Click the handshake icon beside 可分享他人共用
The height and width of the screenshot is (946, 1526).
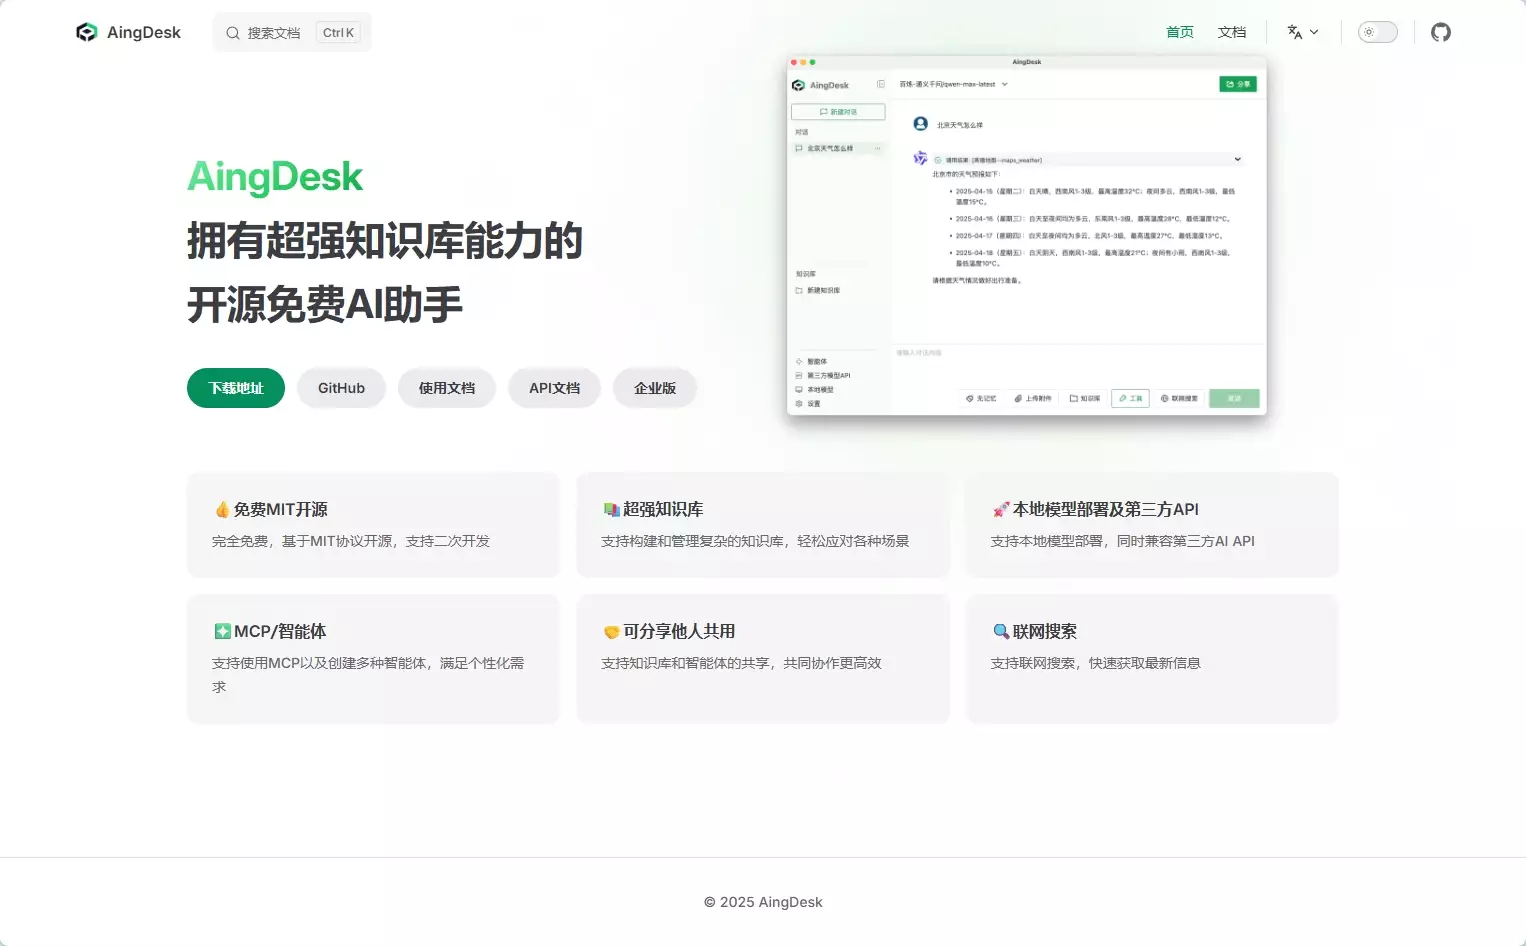coord(611,632)
